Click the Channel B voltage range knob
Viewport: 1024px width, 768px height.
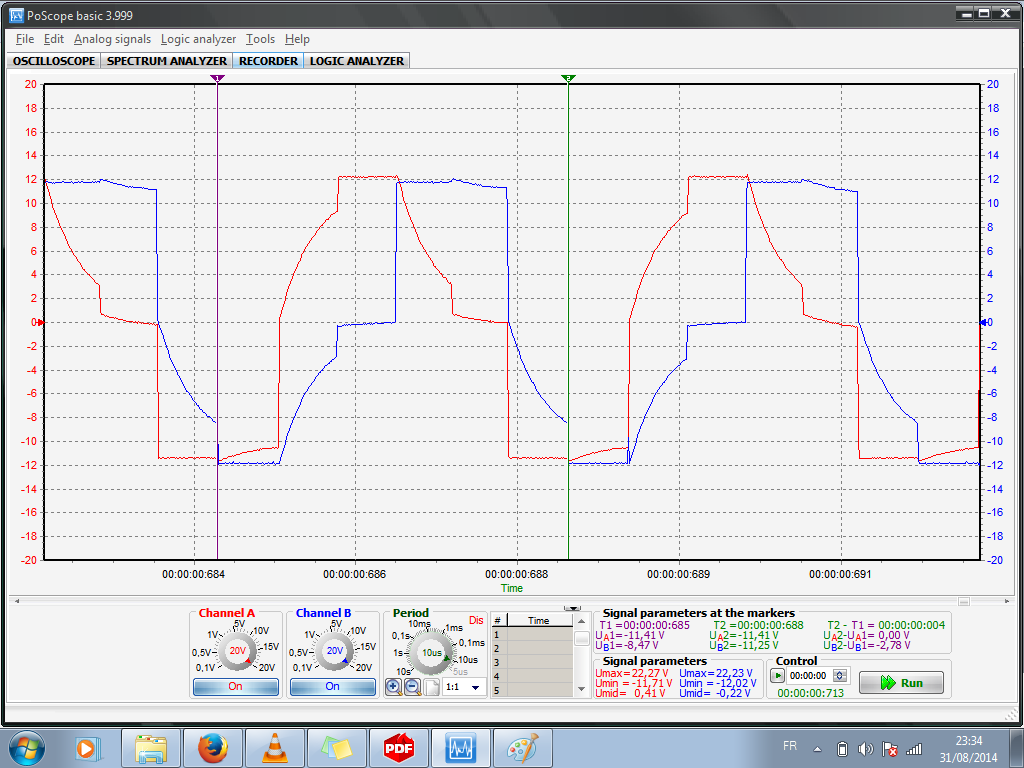(x=334, y=650)
